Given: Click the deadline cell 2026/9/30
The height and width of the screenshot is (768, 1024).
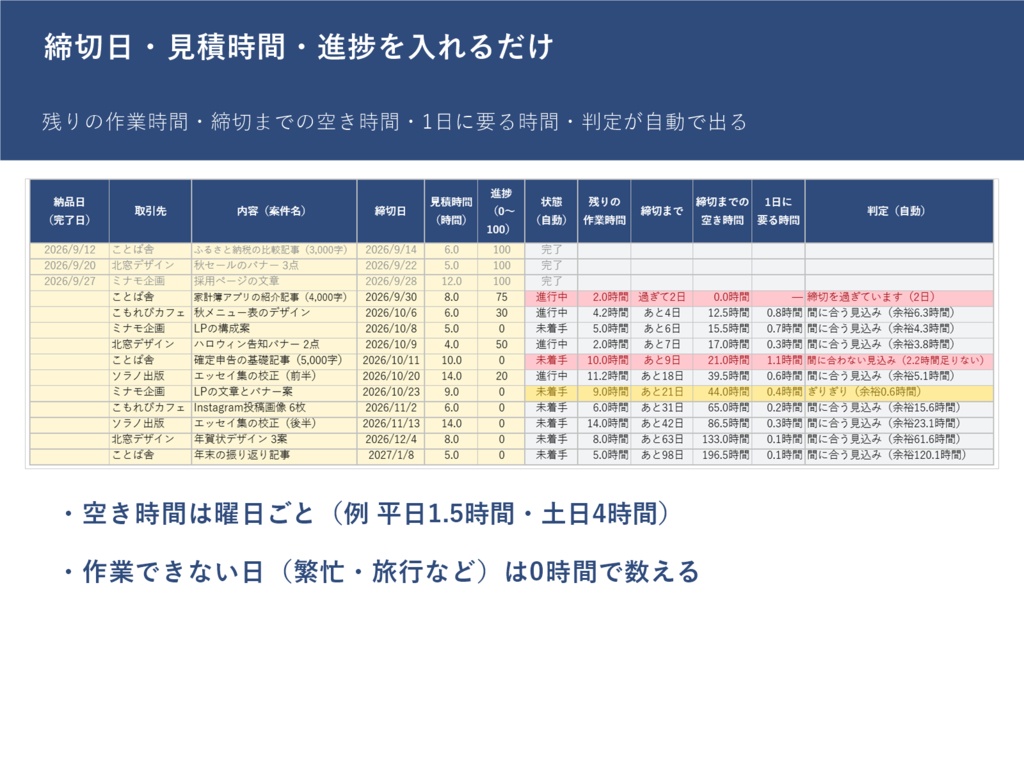Looking at the screenshot, I should pyautogui.click(x=391, y=297).
